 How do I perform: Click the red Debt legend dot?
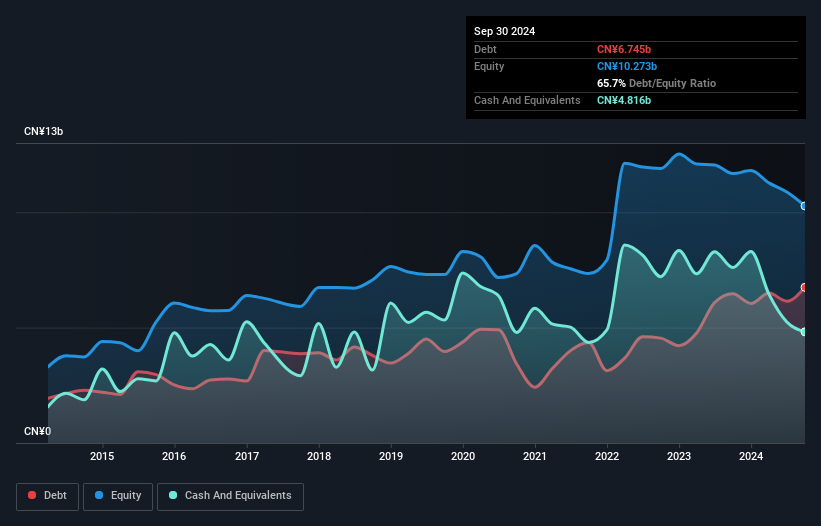[32, 495]
